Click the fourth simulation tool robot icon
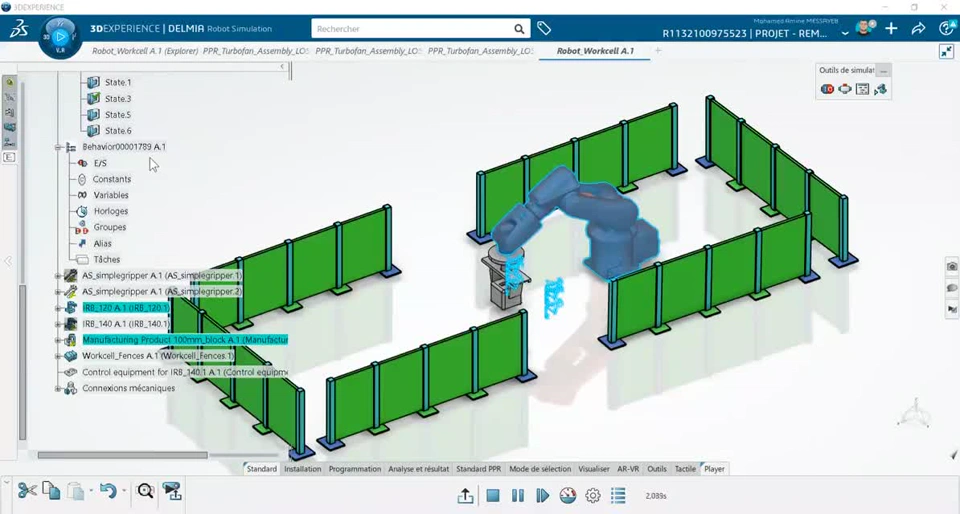The height and width of the screenshot is (514, 960). [x=880, y=89]
